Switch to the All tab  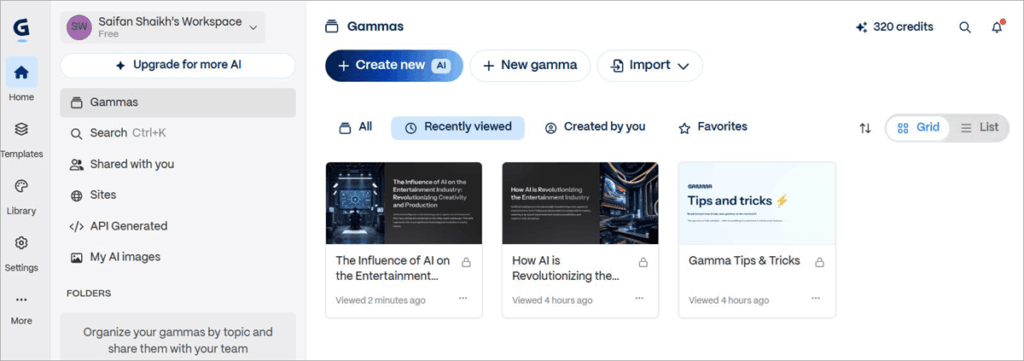point(355,127)
